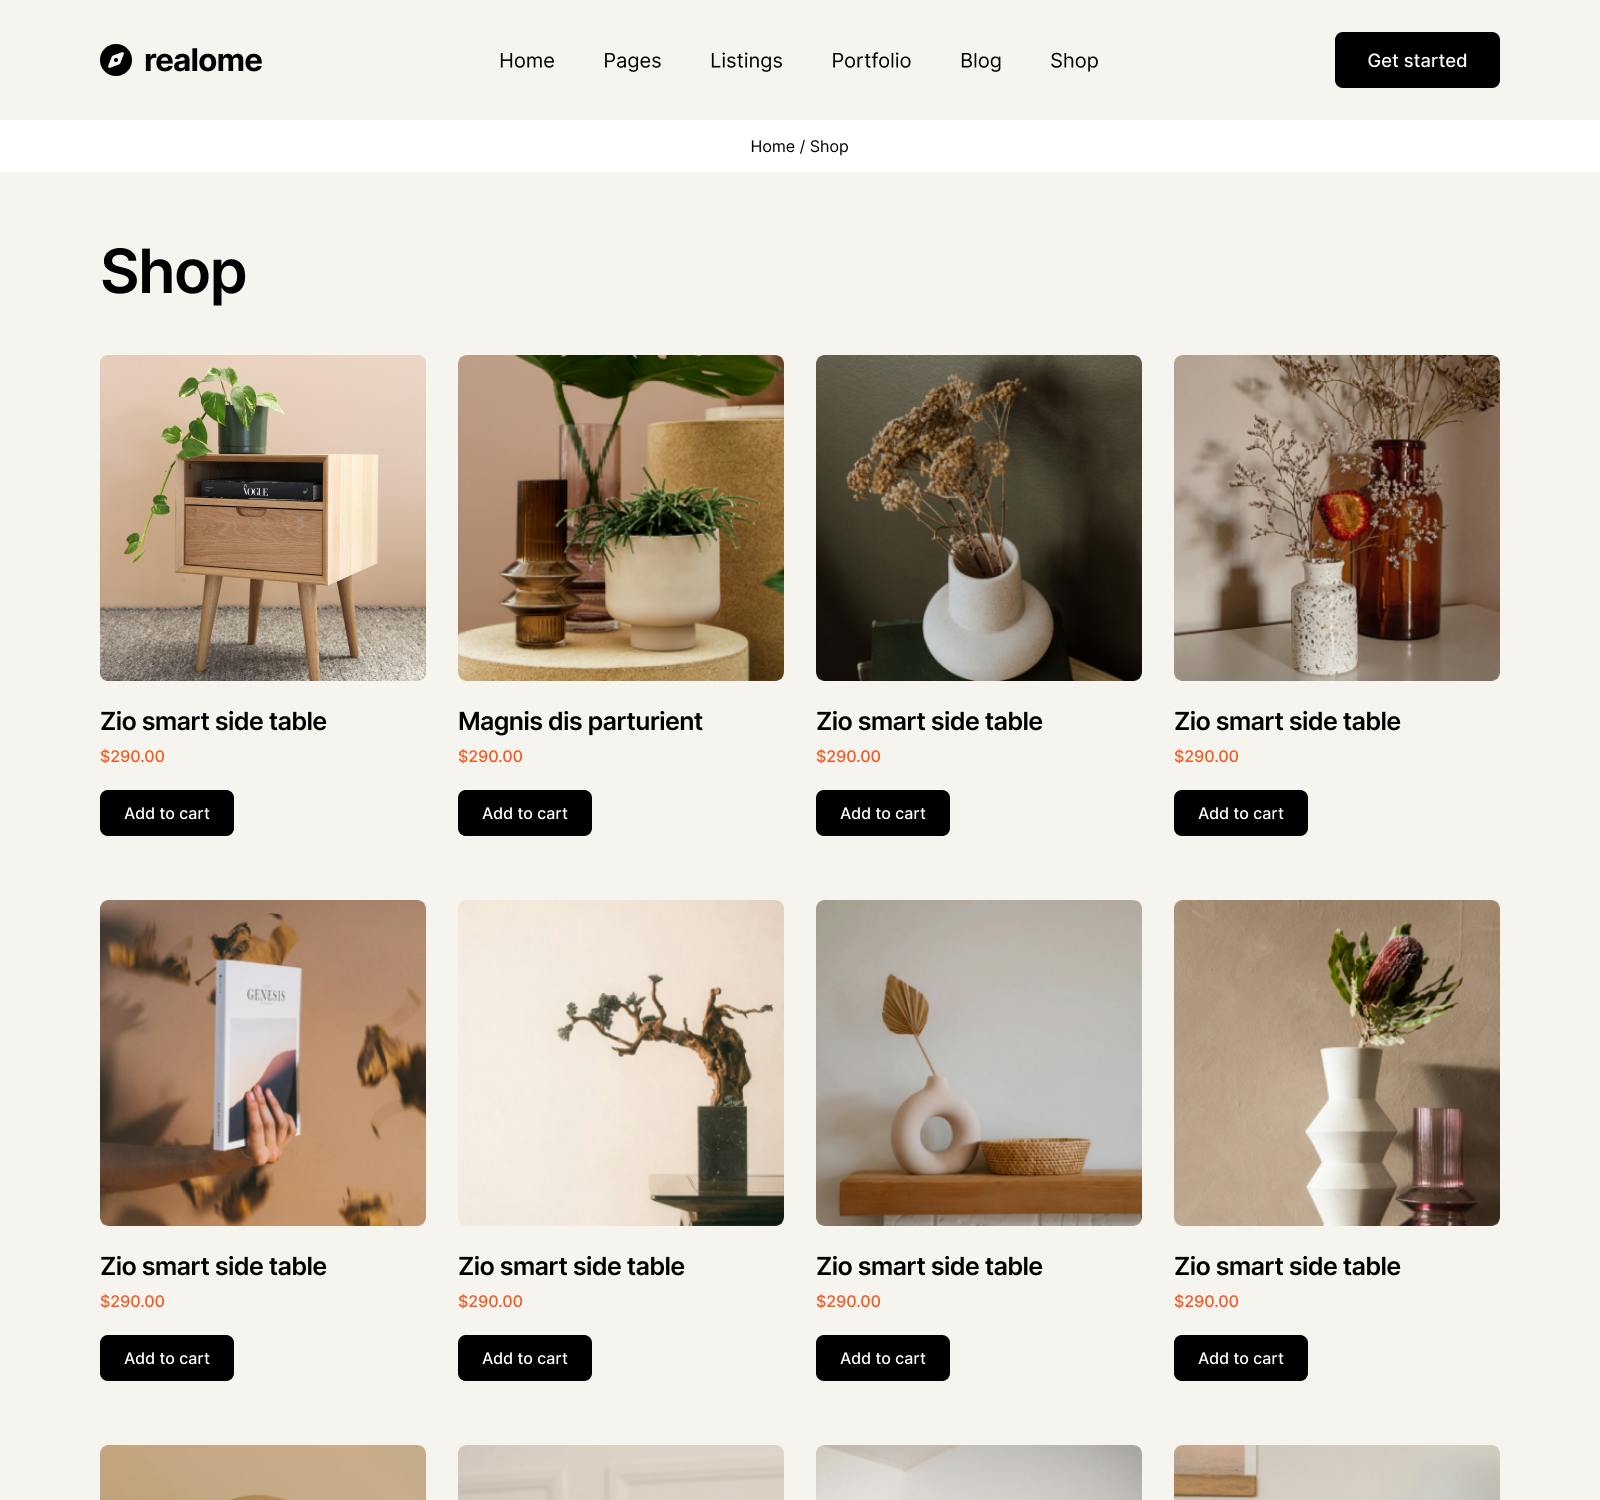Open the dried flowers in white vase image
The width and height of the screenshot is (1600, 1500).
pos(979,518)
